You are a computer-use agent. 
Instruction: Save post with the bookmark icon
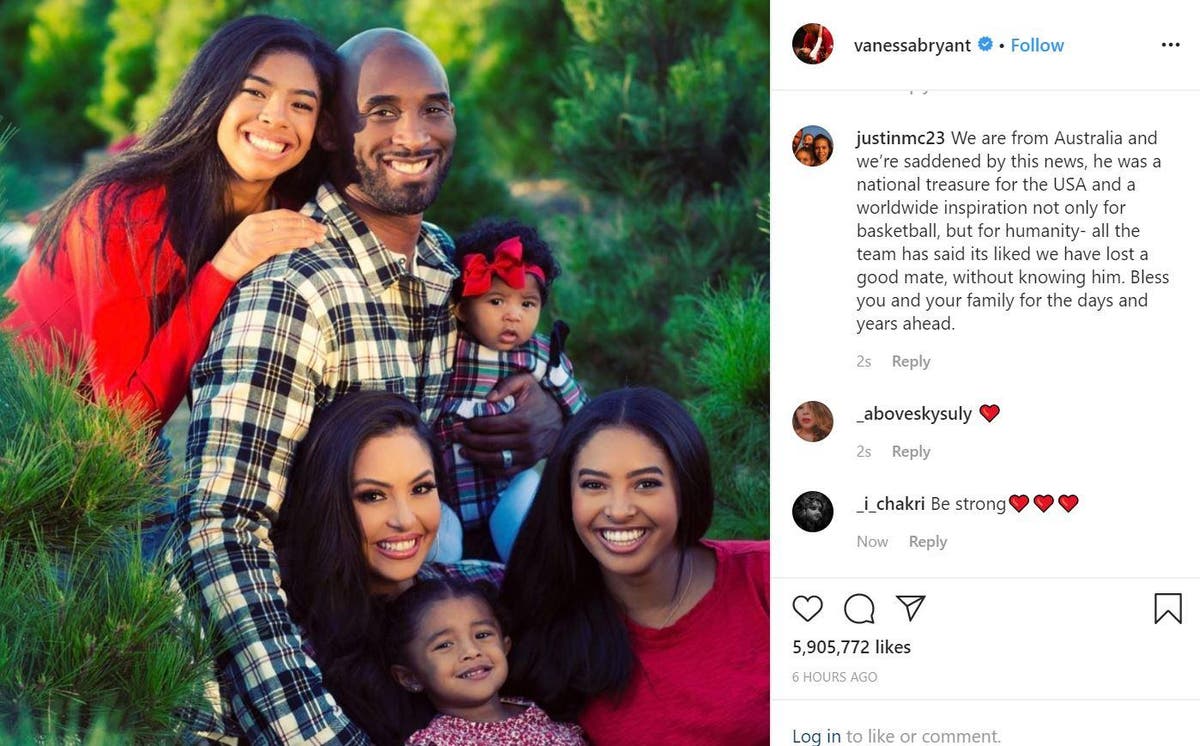tap(1168, 608)
